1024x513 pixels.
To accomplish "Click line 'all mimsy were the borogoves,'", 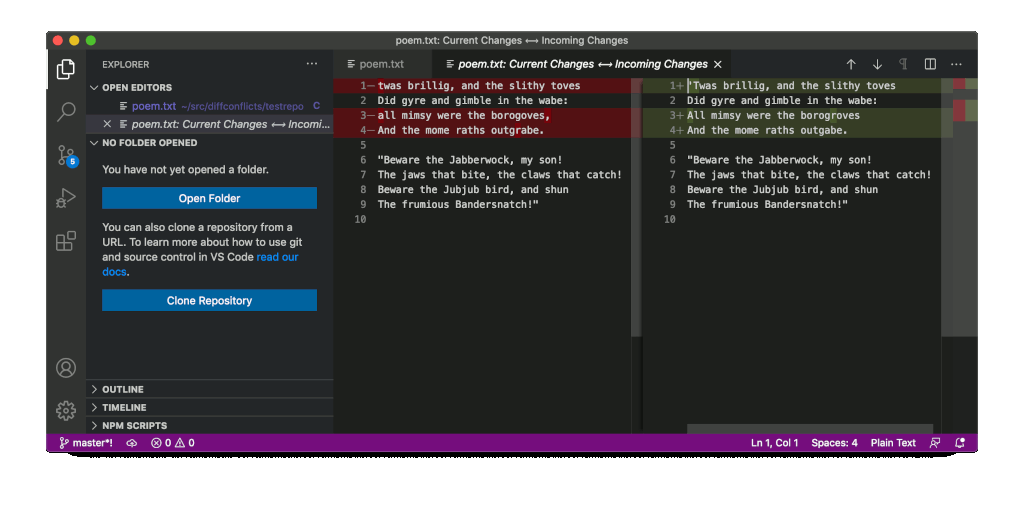I will click(x=464, y=116).
